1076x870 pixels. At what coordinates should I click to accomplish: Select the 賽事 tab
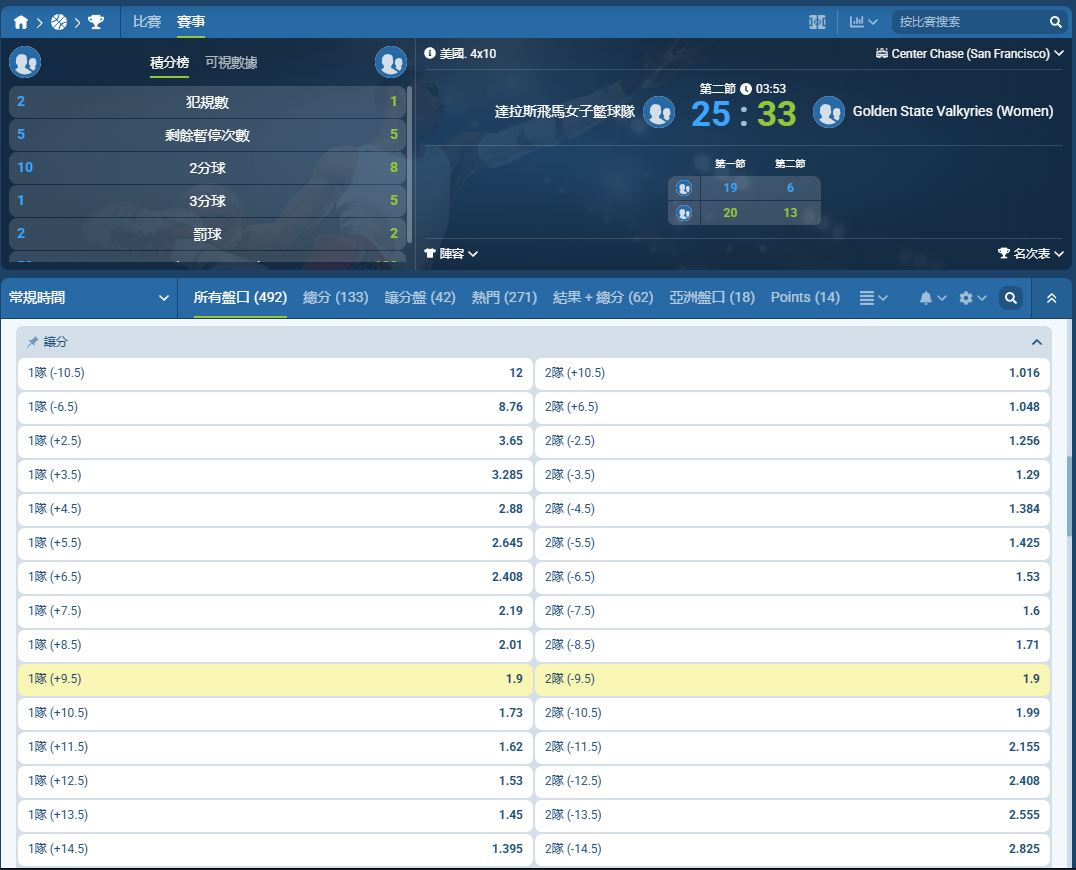click(191, 22)
